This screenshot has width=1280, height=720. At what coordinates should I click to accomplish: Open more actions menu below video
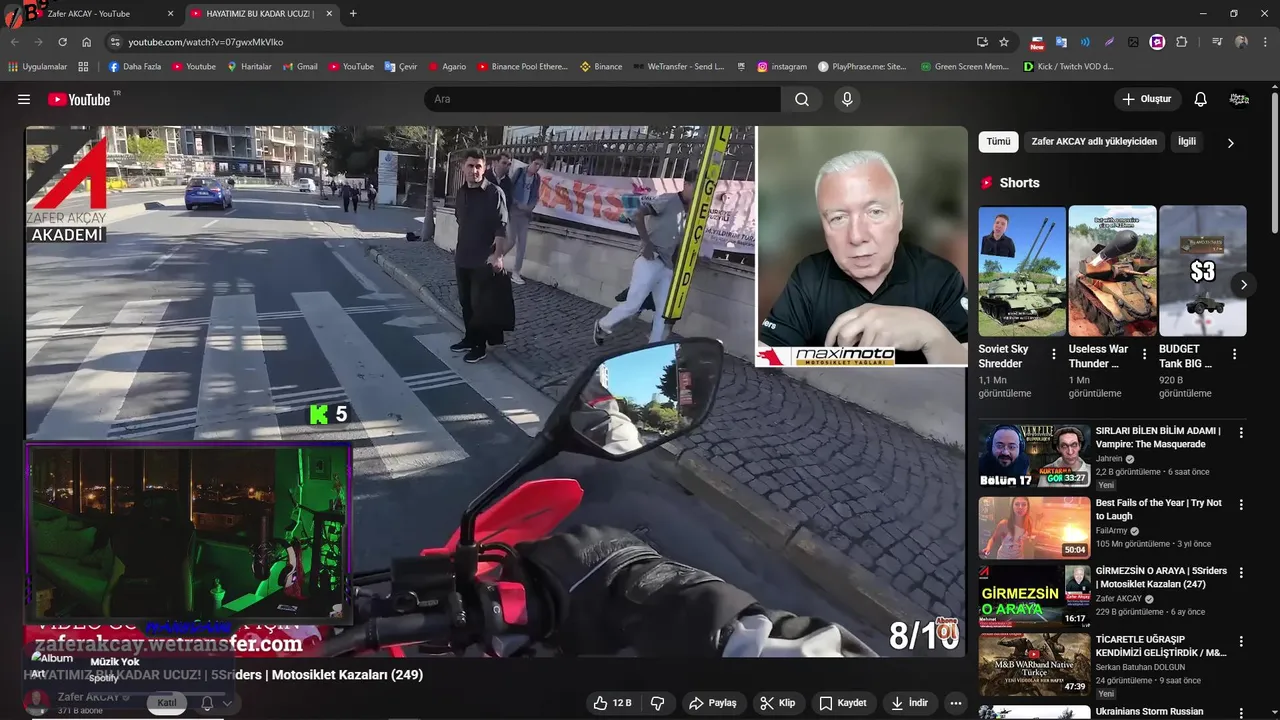point(956,703)
